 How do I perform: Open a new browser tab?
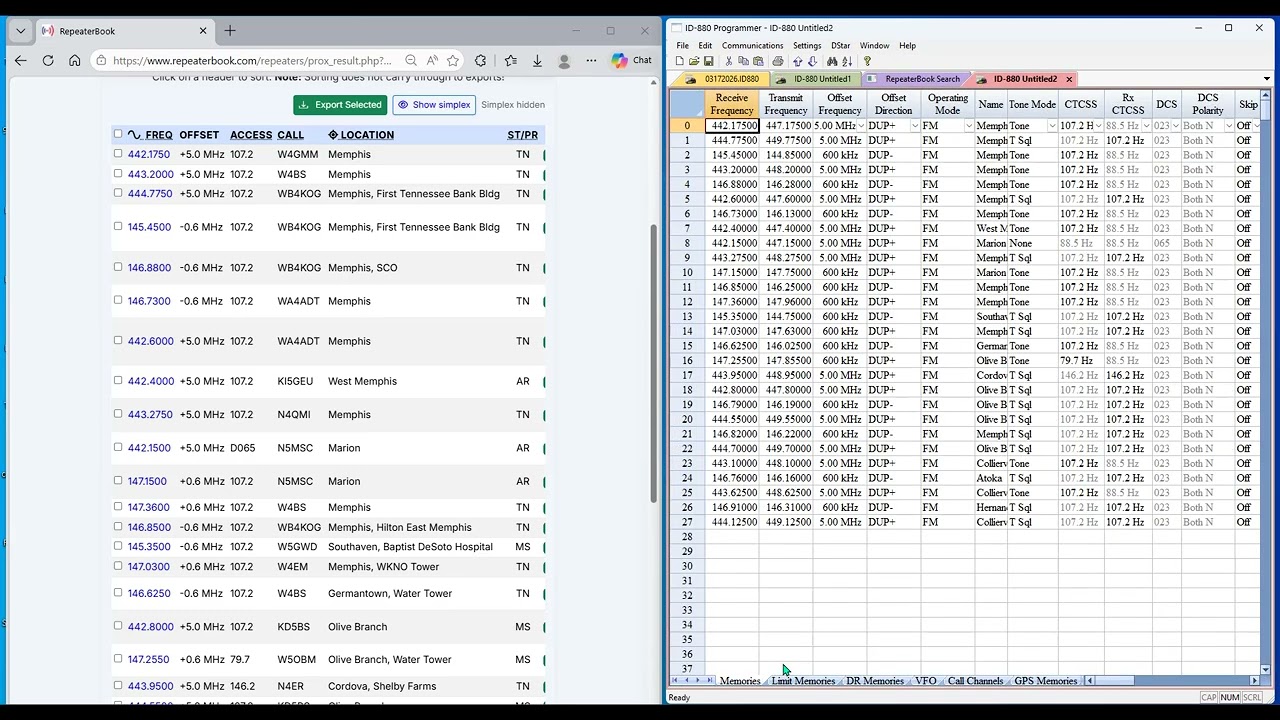pyautogui.click(x=230, y=31)
